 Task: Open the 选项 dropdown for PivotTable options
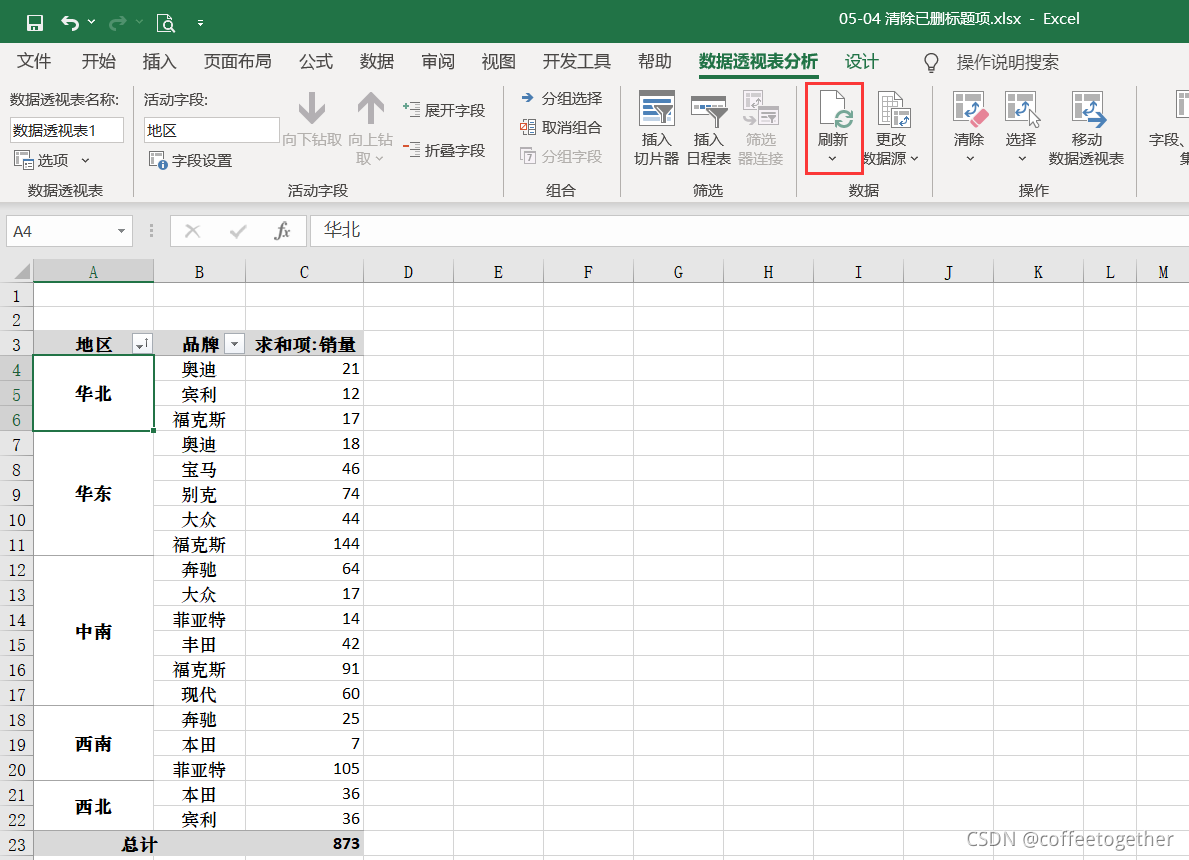coord(52,160)
